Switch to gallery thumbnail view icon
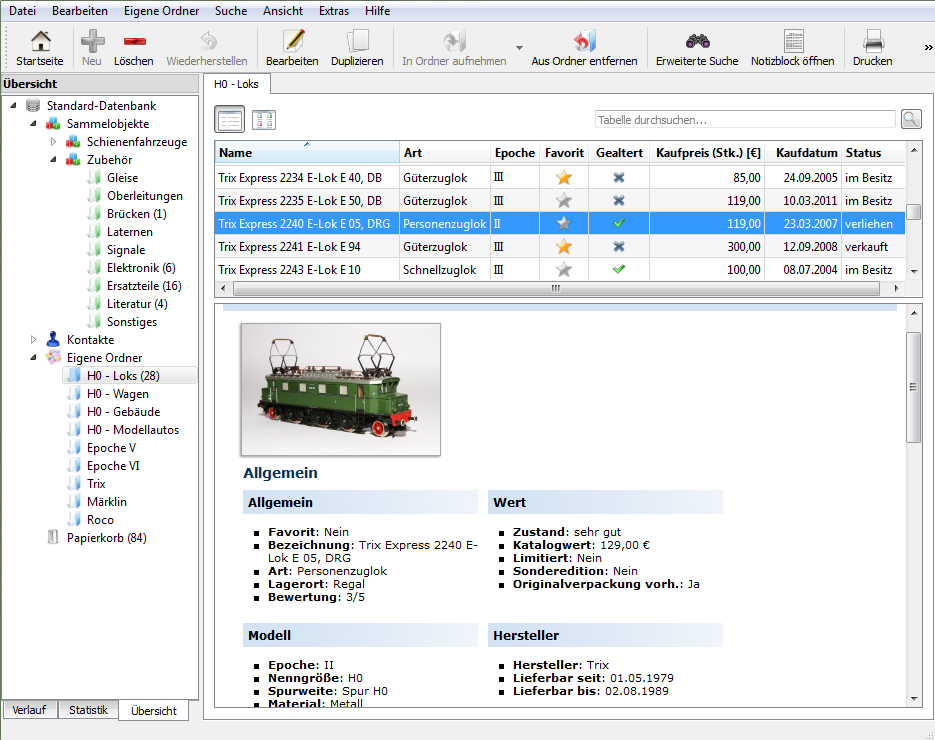Image resolution: width=935 pixels, height=740 pixels. [x=264, y=120]
